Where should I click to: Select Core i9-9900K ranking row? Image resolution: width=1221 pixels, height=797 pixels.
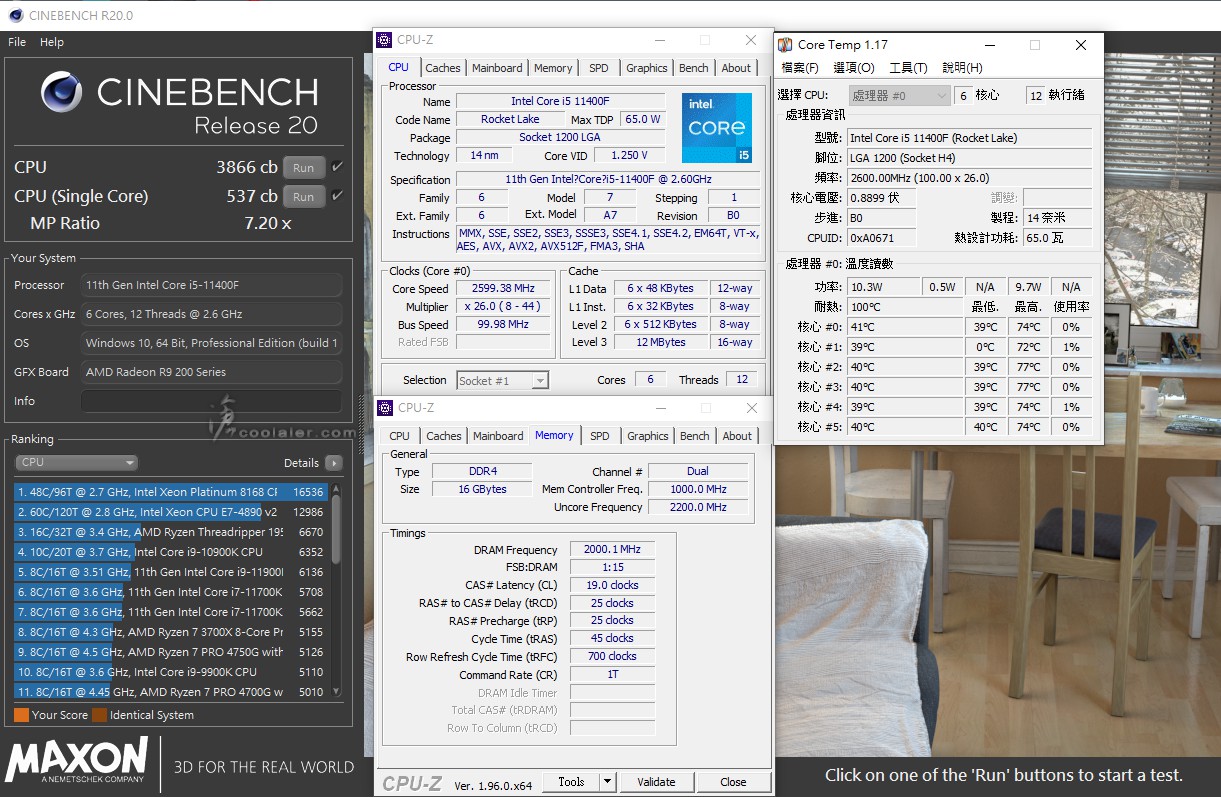(170, 672)
